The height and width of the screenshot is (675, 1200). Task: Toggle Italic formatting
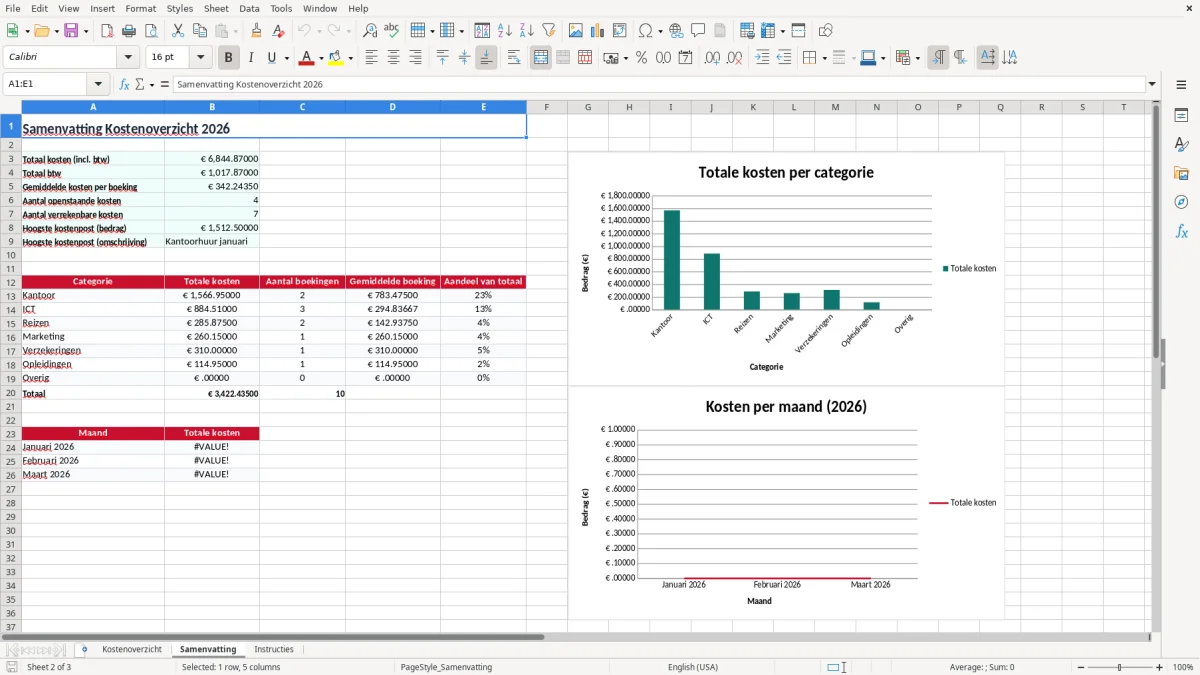pos(251,58)
